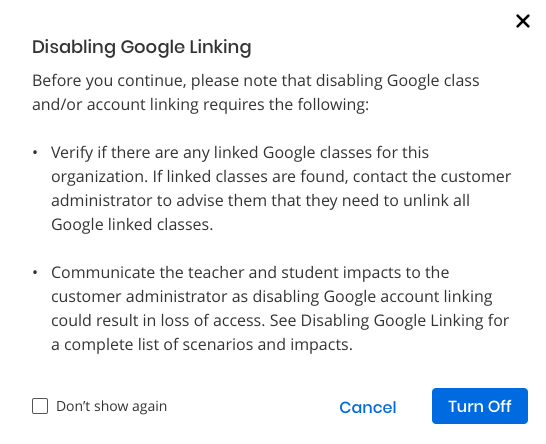The height and width of the screenshot is (444, 546).
Task: Confirm with the Turn Off button
Action: click(480, 406)
